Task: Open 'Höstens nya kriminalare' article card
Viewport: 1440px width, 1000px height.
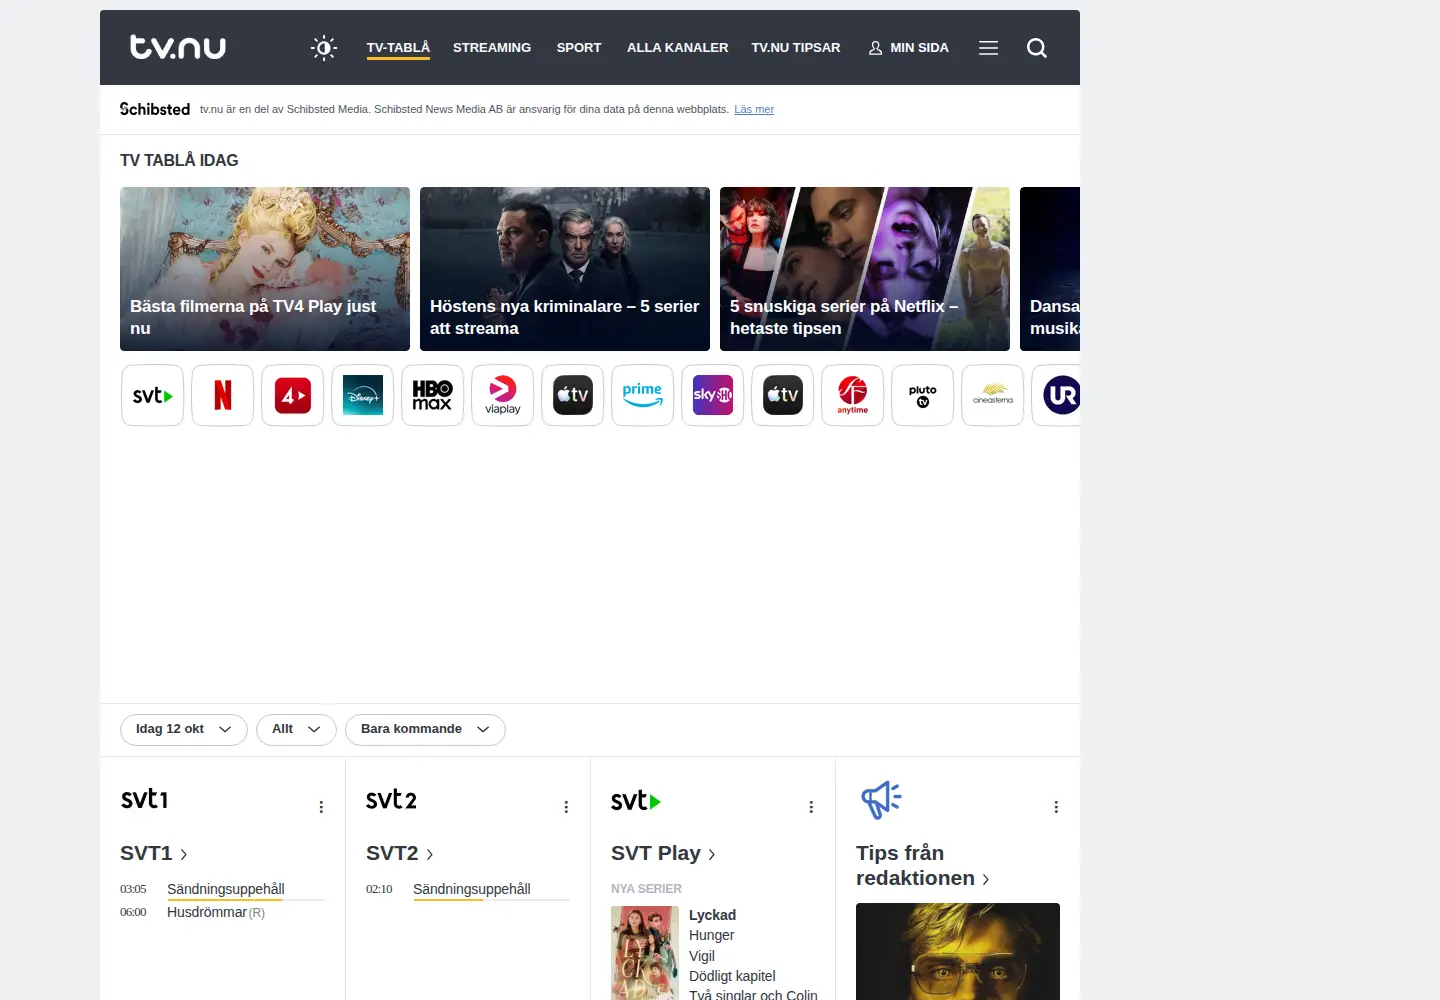Action: pos(565,269)
